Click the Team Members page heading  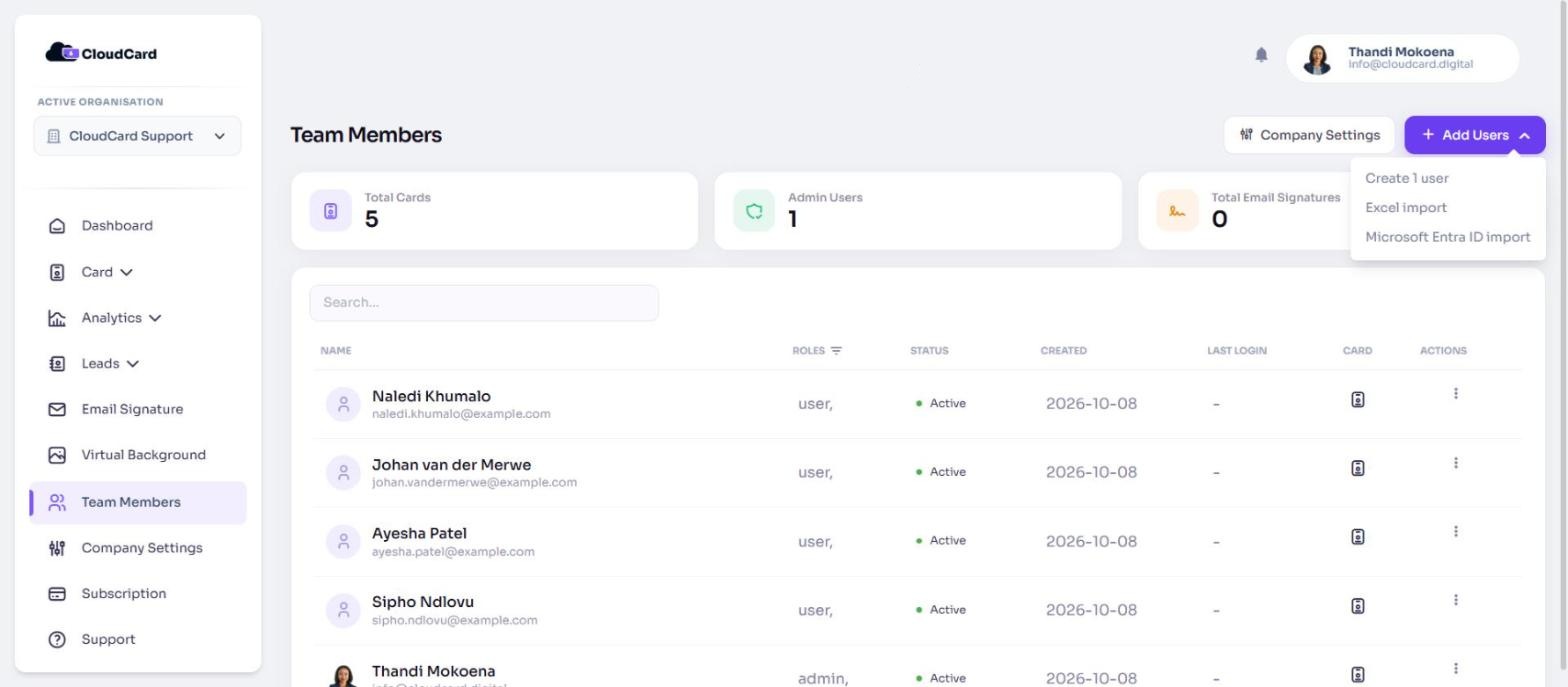point(366,135)
